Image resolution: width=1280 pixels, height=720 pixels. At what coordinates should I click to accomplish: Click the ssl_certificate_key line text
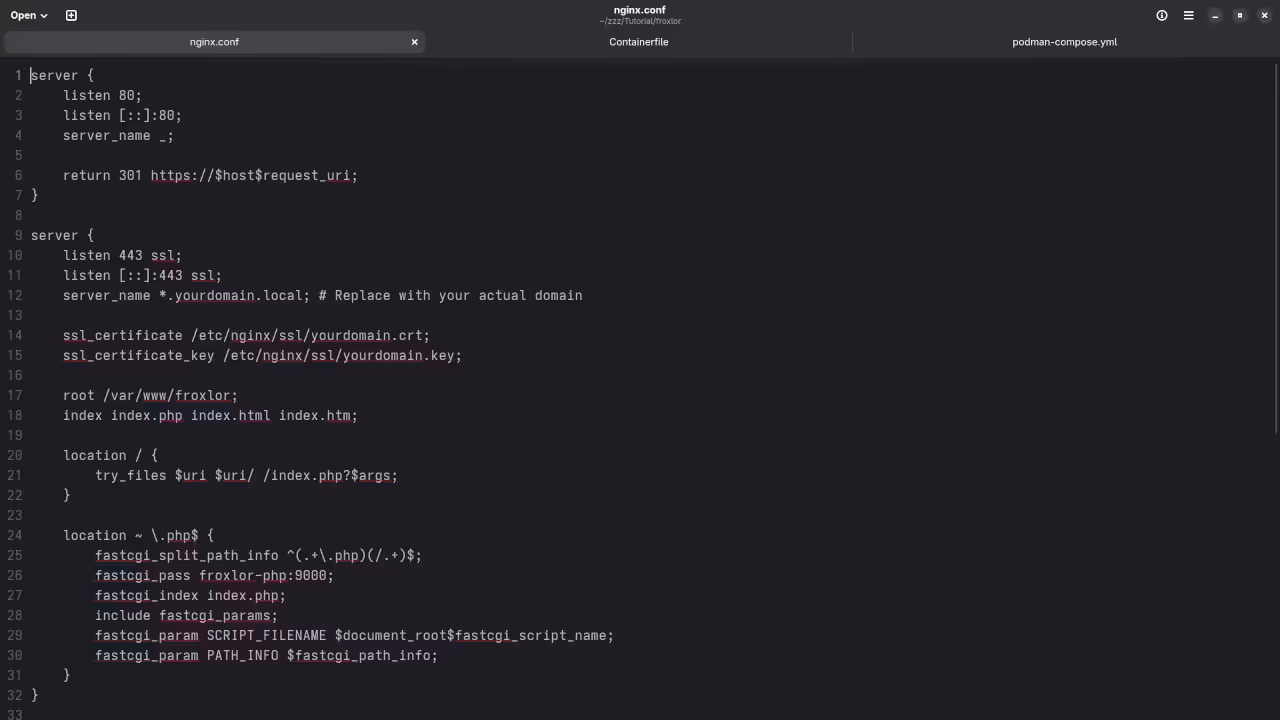262,356
